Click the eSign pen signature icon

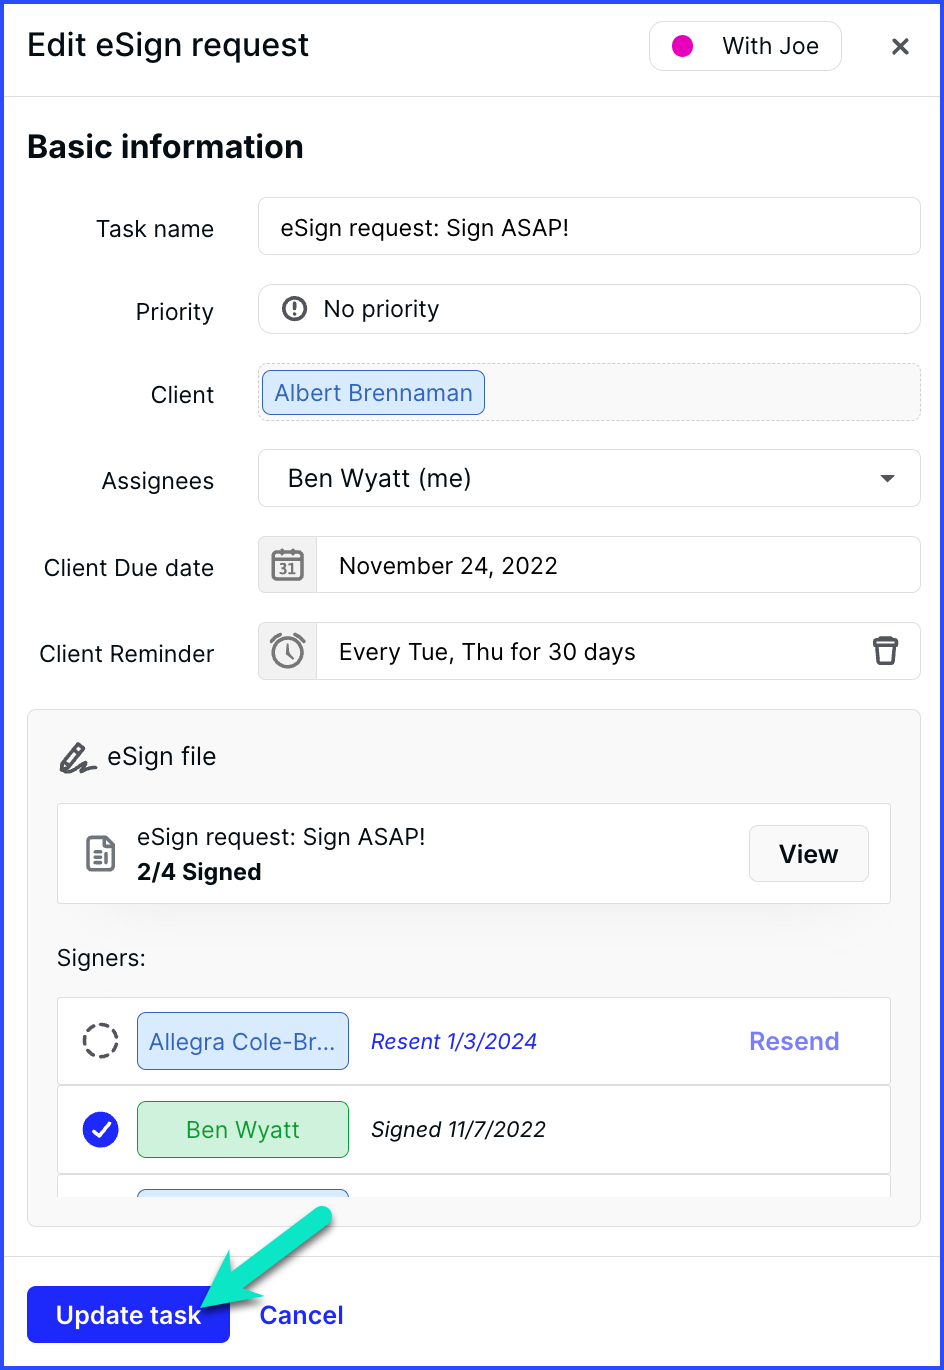click(x=76, y=758)
